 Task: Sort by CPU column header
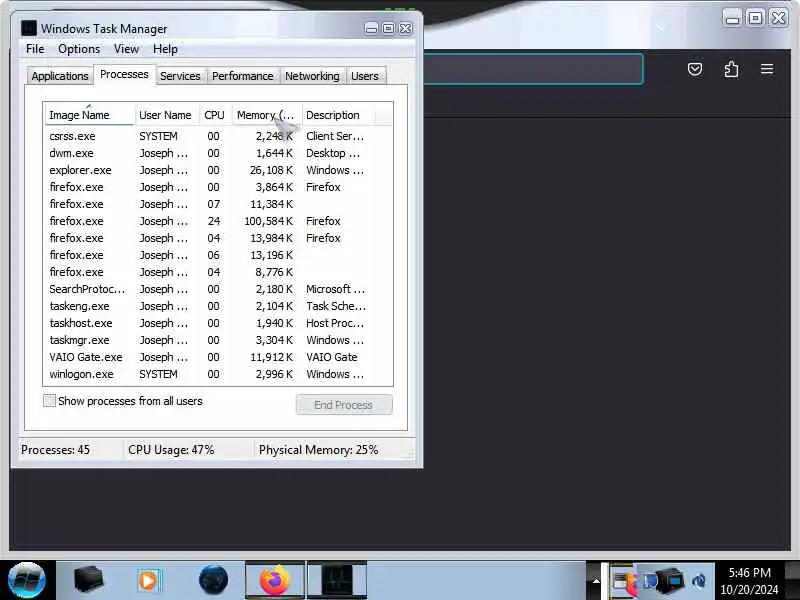point(215,115)
